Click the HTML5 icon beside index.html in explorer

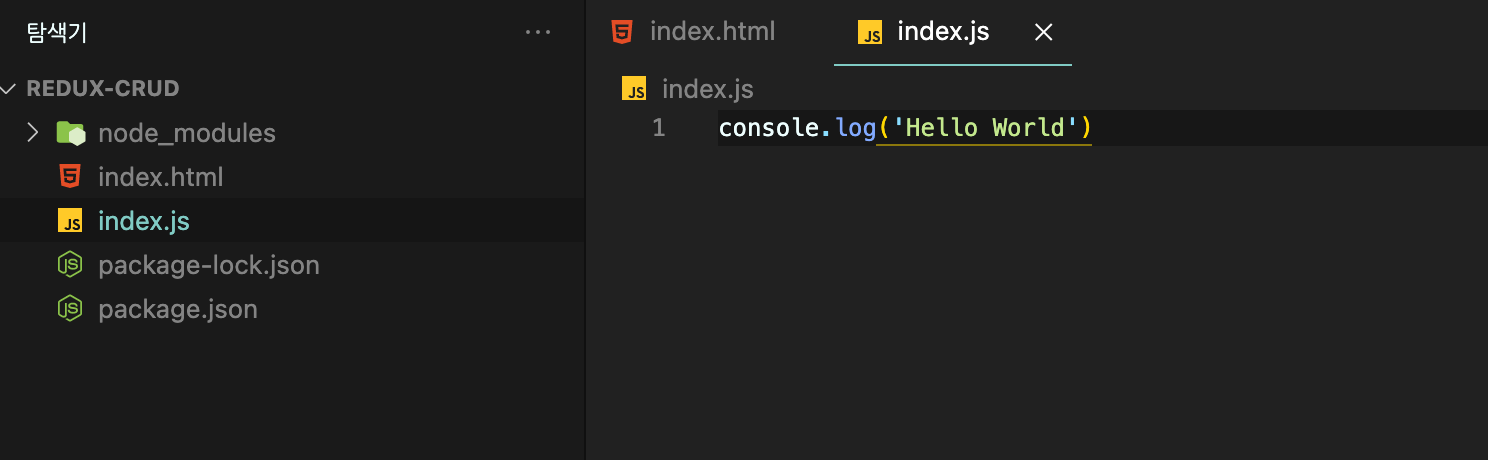(70, 177)
